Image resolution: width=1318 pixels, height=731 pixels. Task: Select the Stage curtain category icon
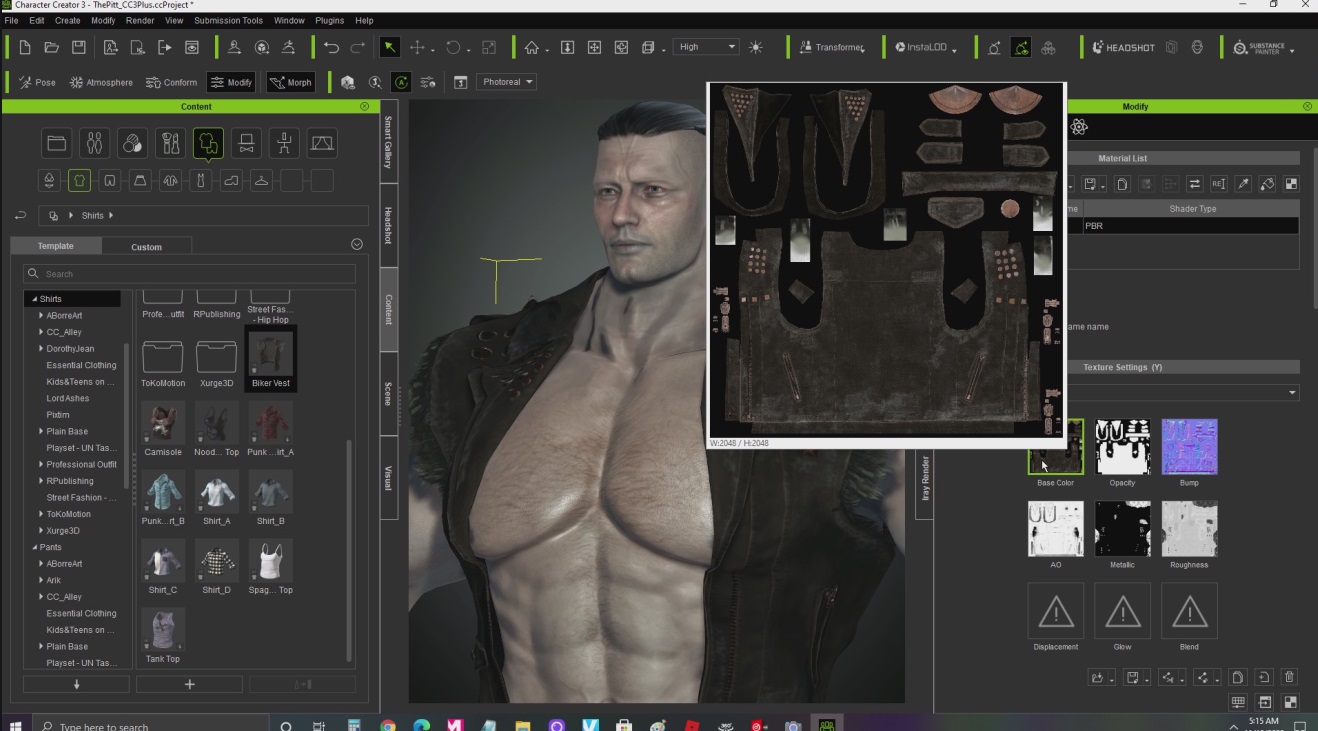pyautogui.click(x=322, y=144)
